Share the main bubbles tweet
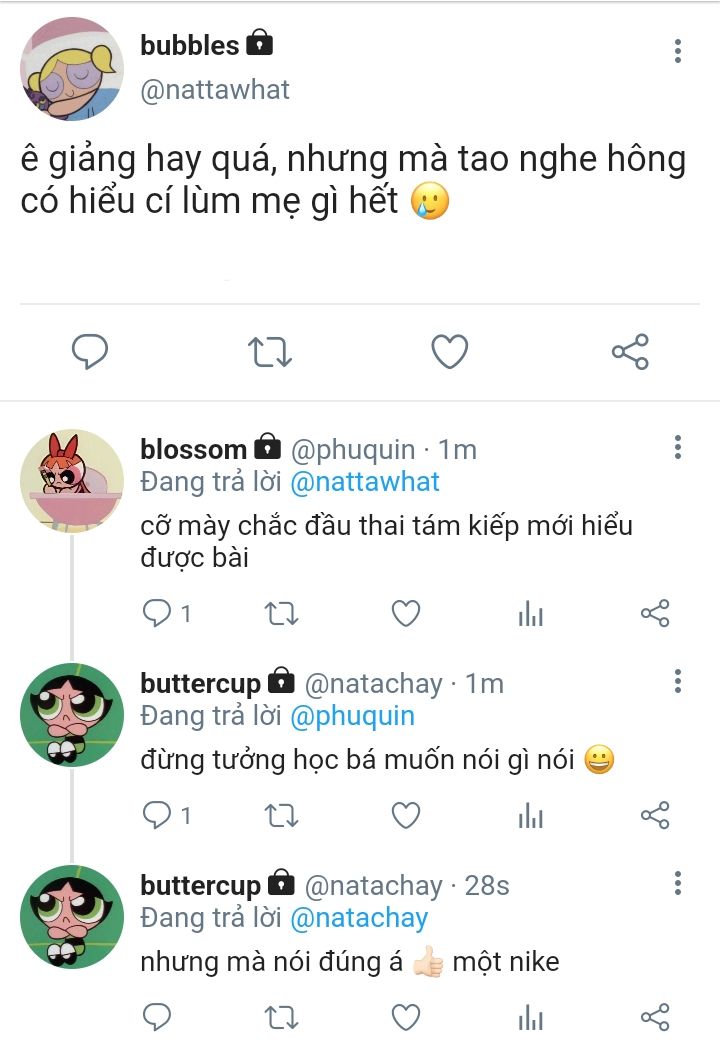This screenshot has width=720, height=1040. (x=630, y=351)
